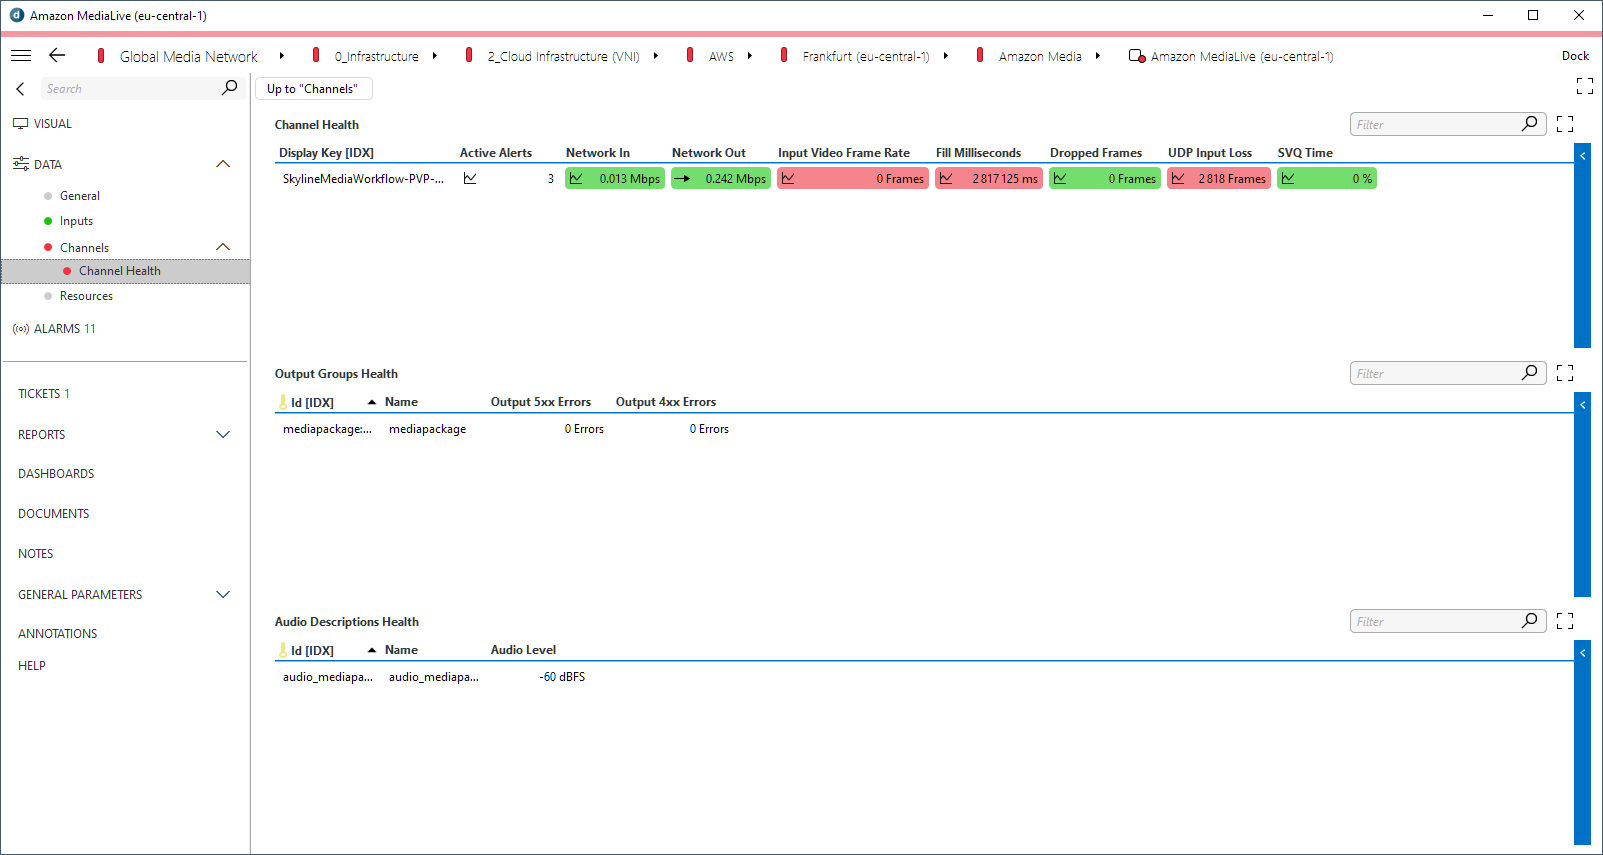Expand Audio Descriptions Health table full screen

pos(1565,621)
